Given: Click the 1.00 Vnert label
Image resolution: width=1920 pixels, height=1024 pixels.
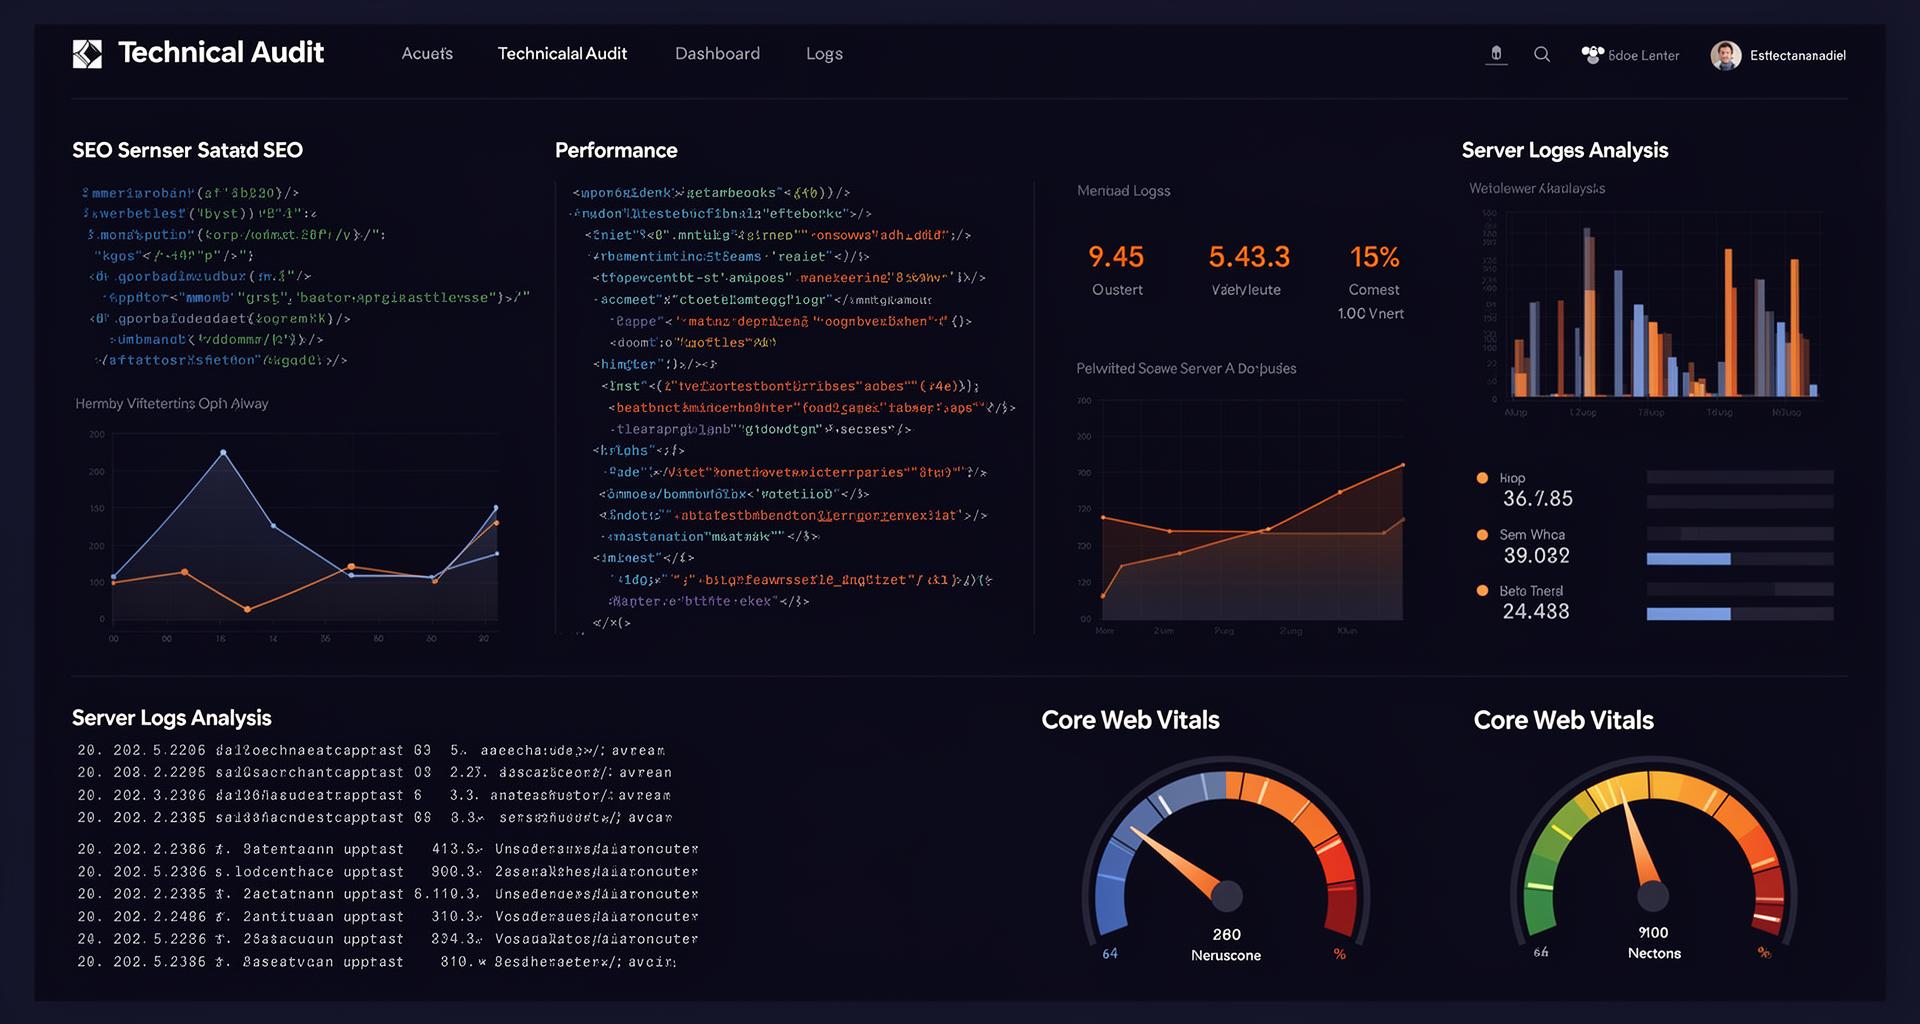Looking at the screenshot, I should (x=1370, y=314).
